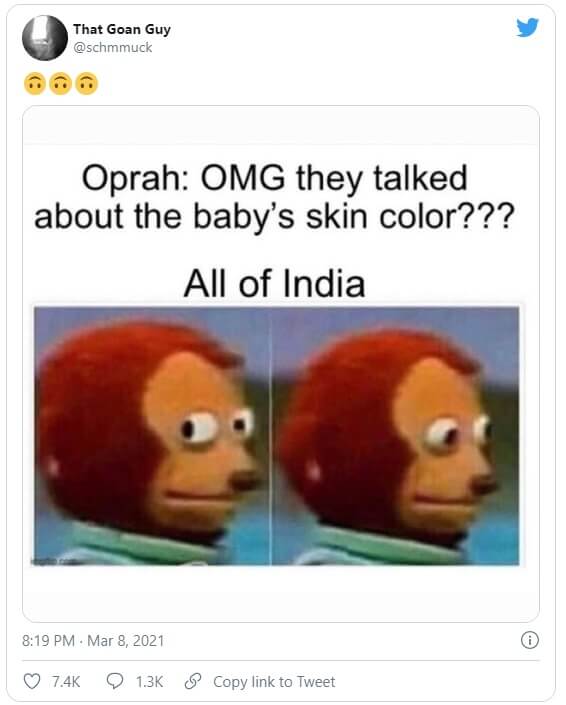
Task: Open the 8:19 PM Mar 8, 2021 timestamp
Action: pos(93,640)
